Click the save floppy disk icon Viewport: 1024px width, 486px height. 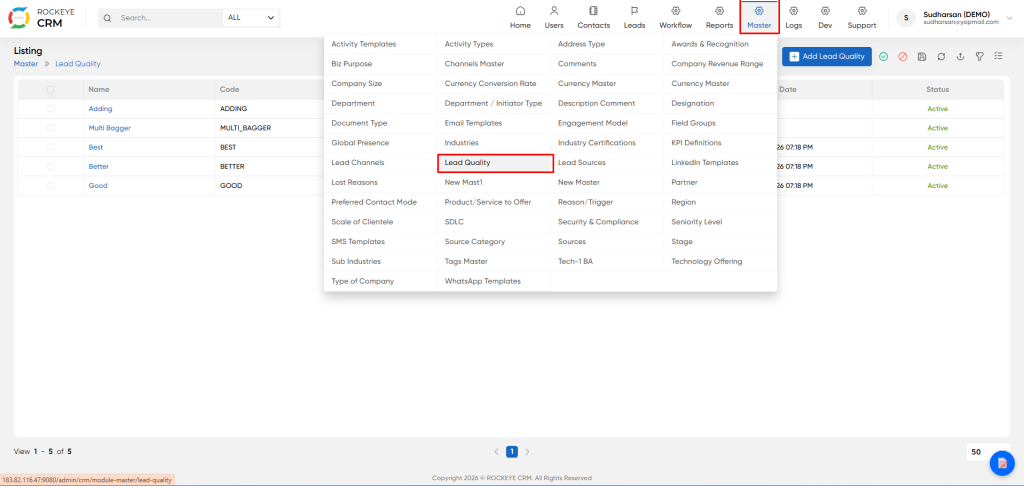coord(921,57)
